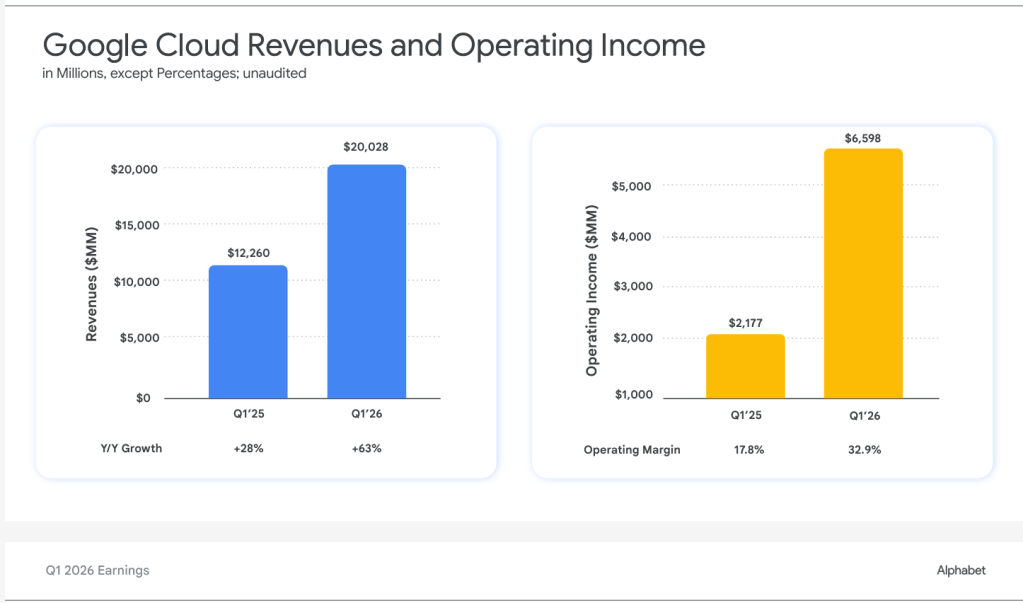Select the 32.9% operating margin value

[863, 450]
